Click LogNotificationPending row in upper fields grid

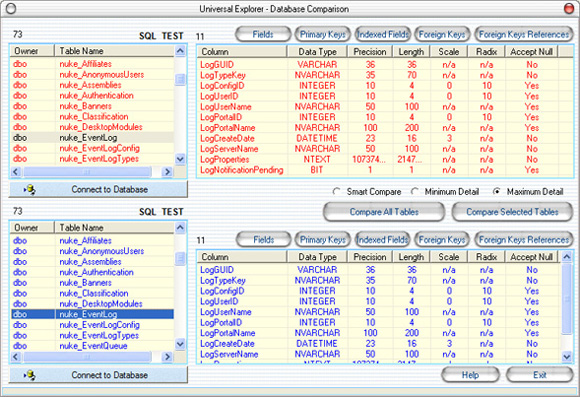tap(379, 170)
